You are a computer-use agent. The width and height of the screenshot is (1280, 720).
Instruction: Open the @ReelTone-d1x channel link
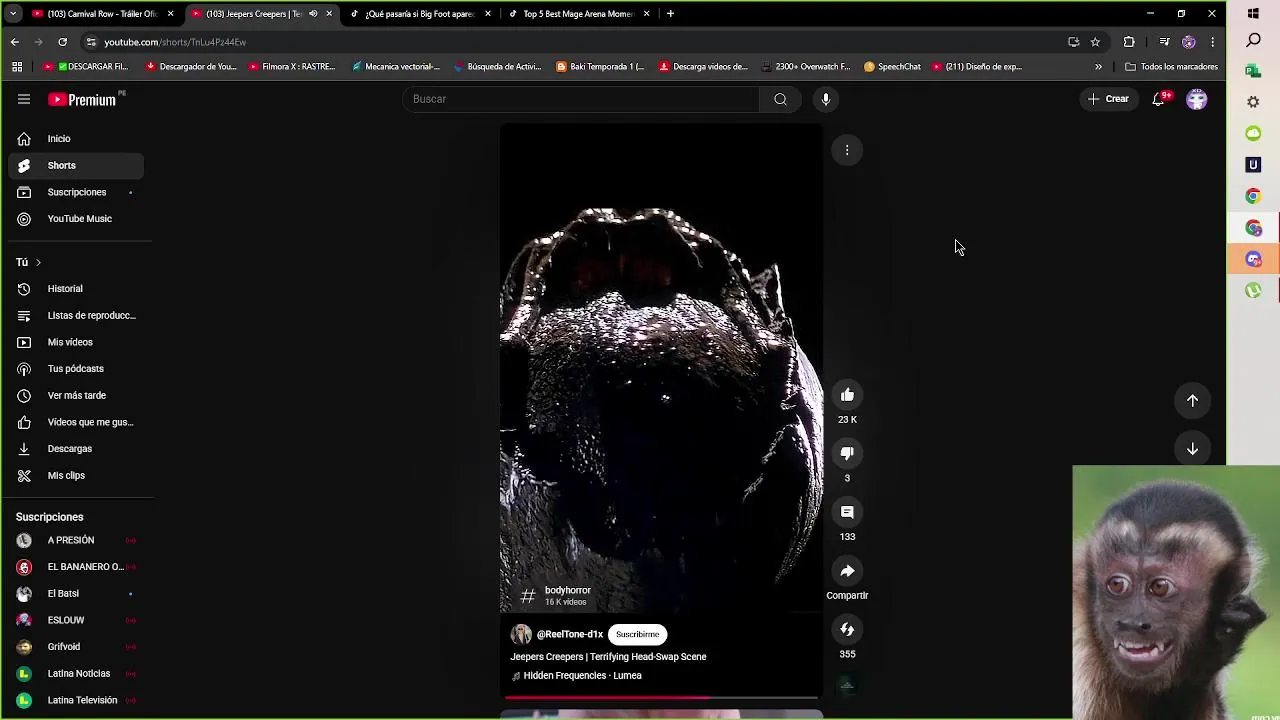pyautogui.click(x=570, y=634)
